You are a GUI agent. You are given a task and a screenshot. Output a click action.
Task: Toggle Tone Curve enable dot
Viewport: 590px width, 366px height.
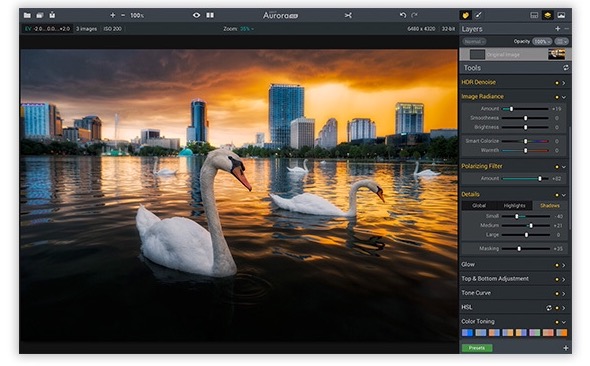(557, 294)
